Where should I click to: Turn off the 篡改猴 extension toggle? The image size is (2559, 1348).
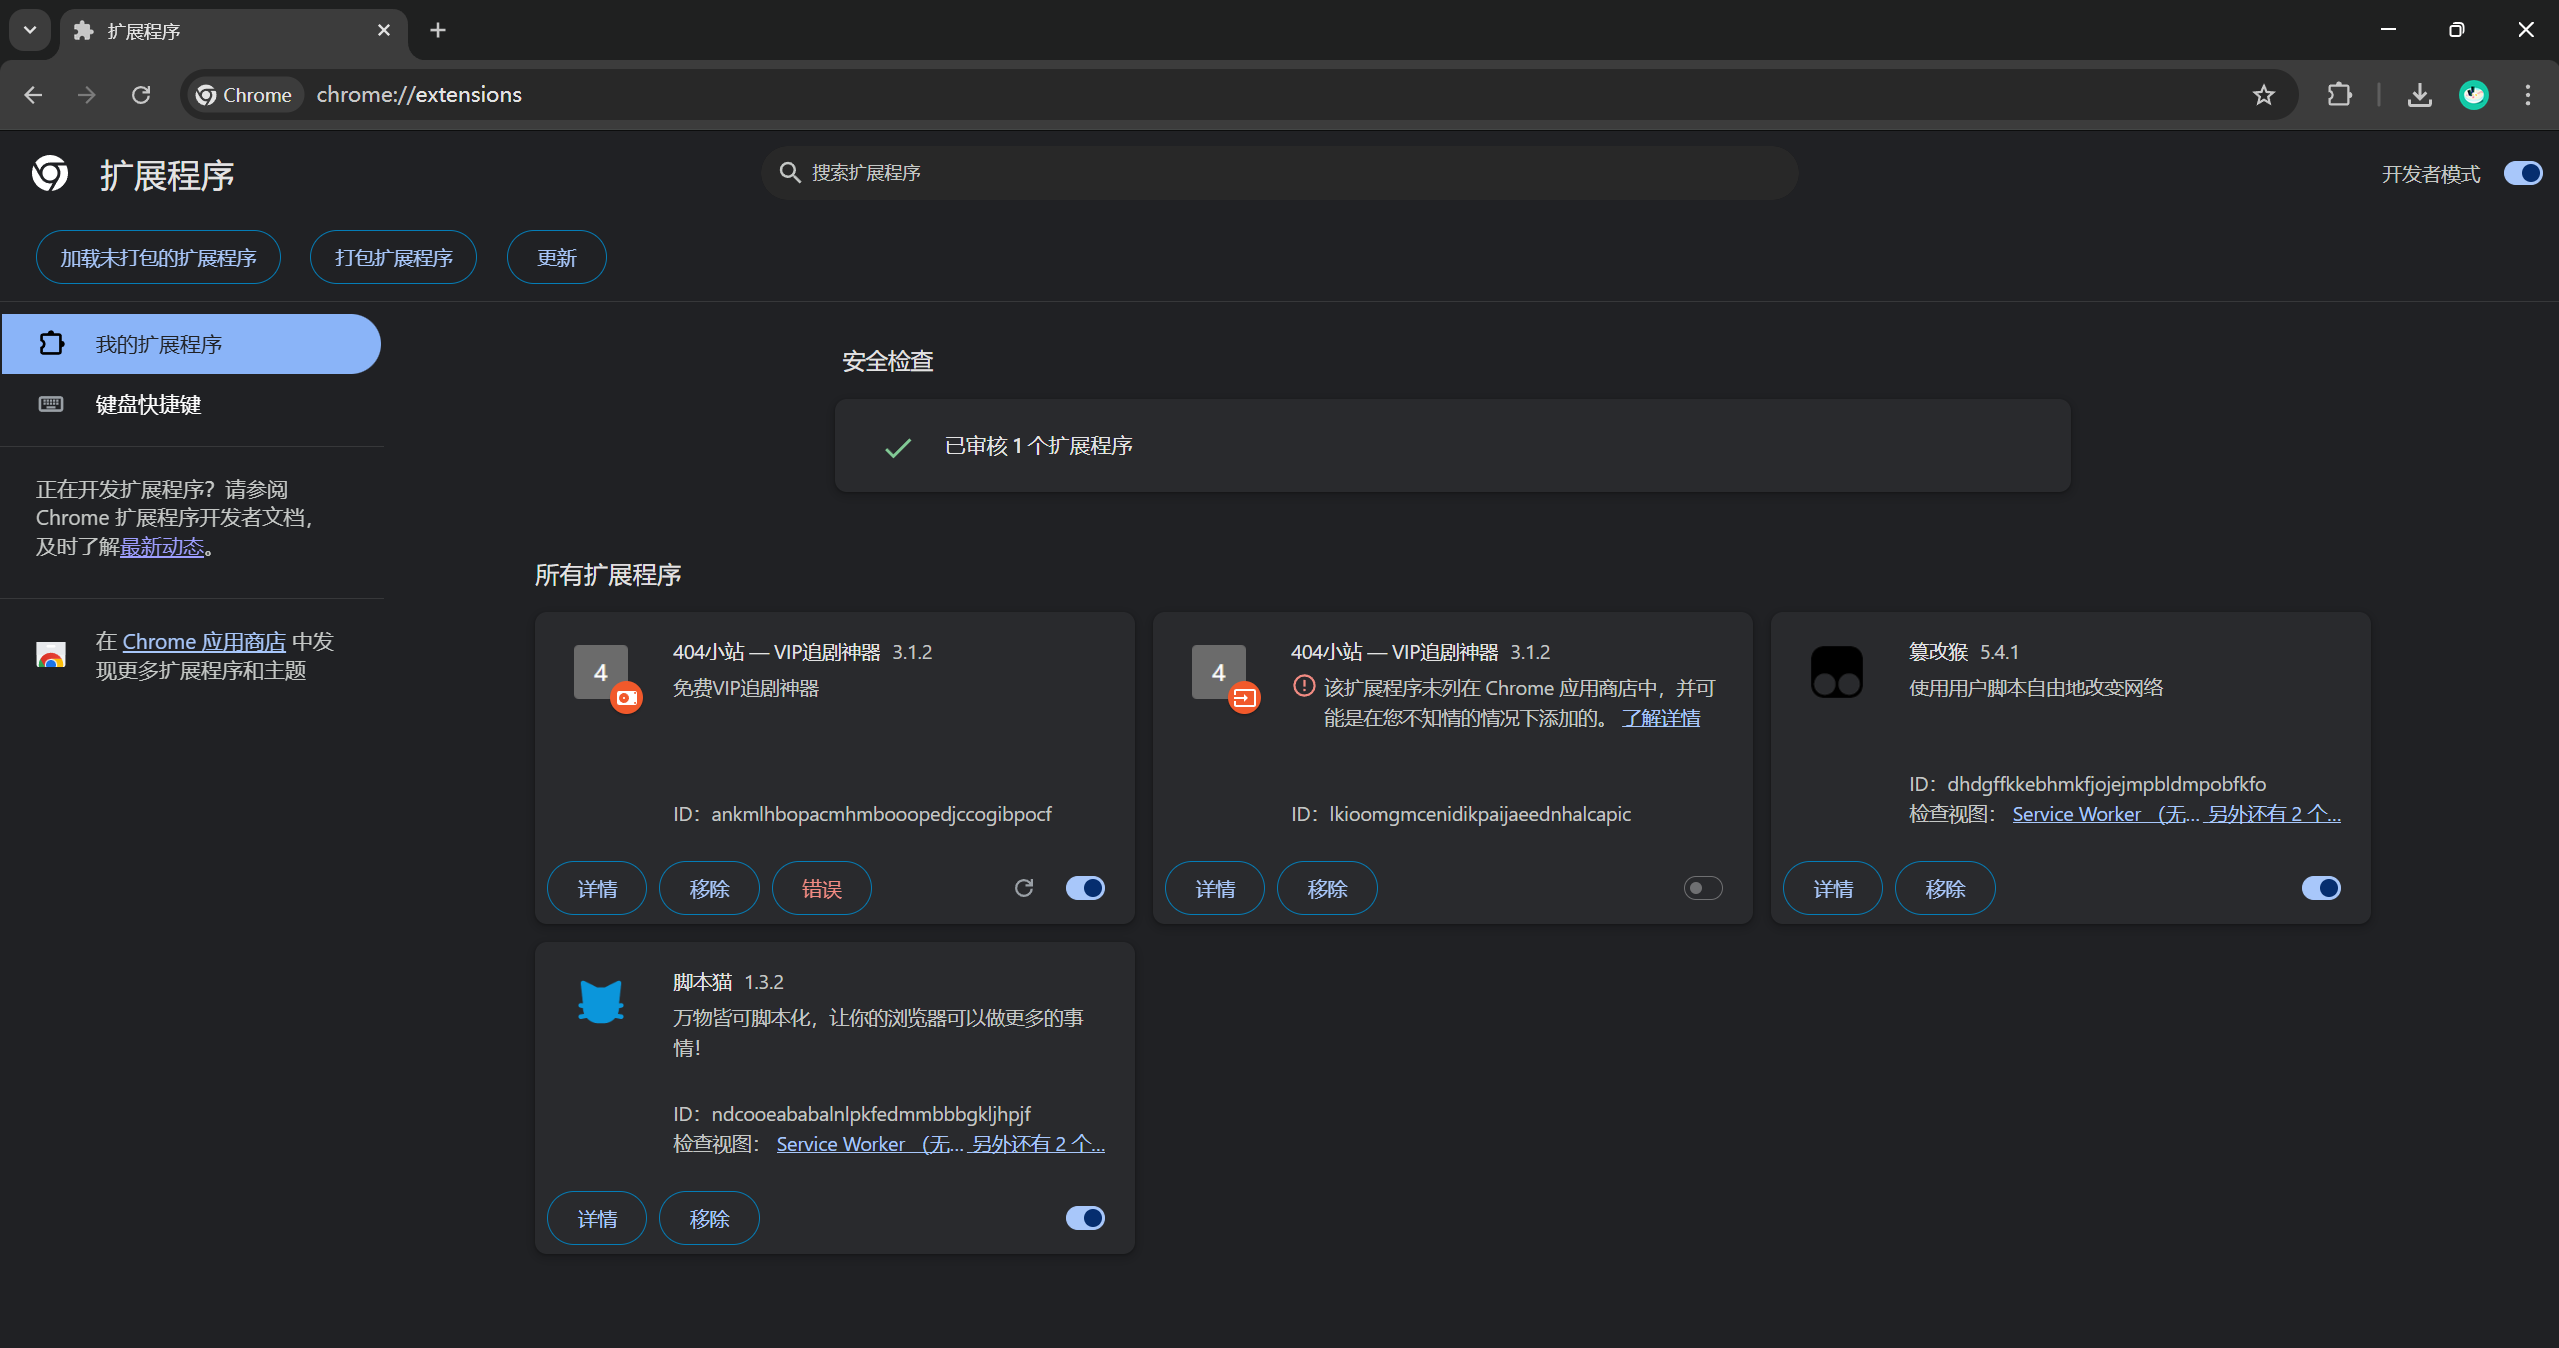coord(2320,888)
